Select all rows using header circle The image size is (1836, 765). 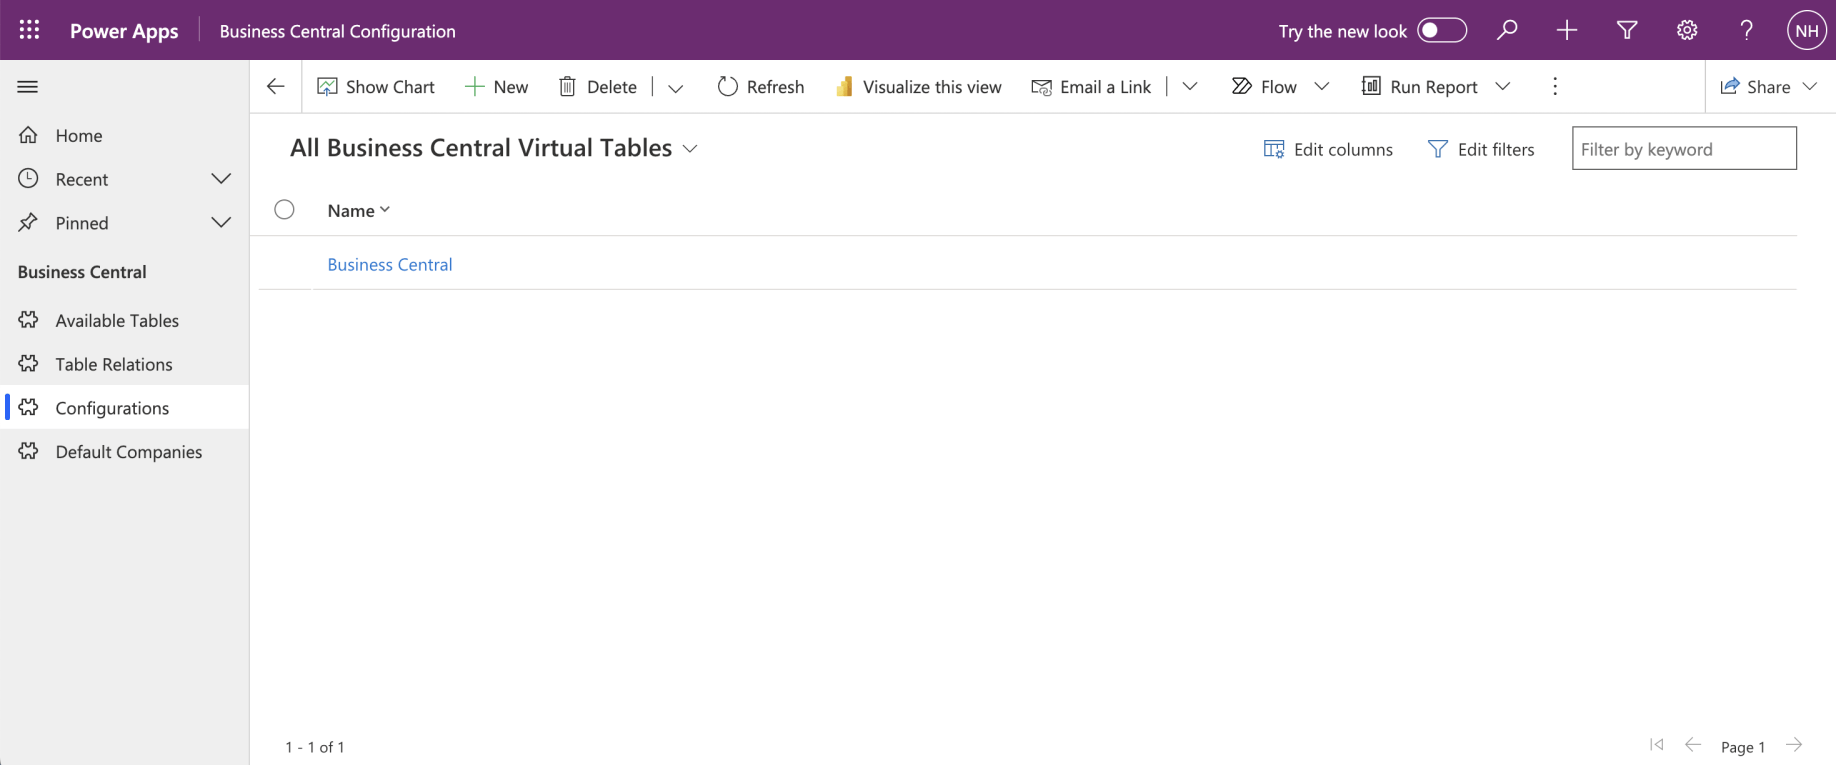pos(285,210)
